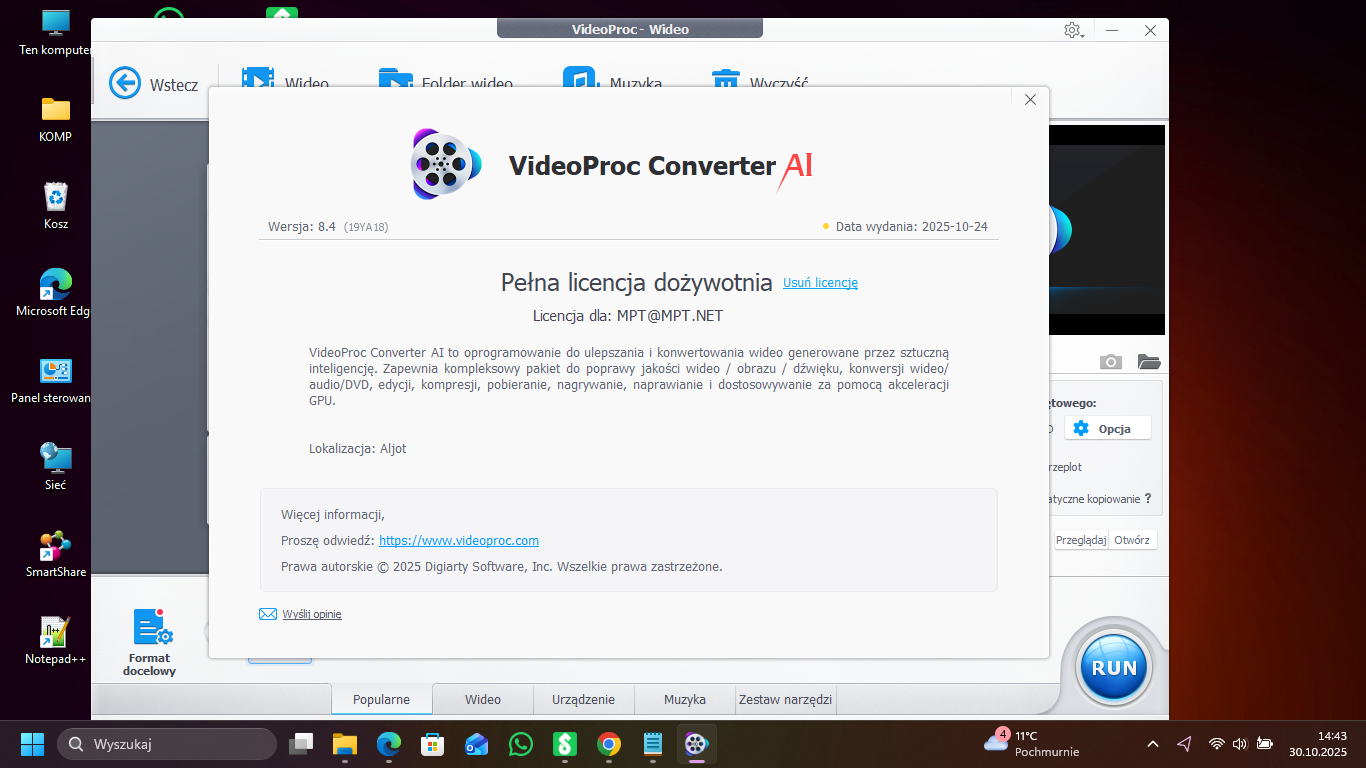Click the VideoProc film reel taskbar icon

[x=696, y=744]
